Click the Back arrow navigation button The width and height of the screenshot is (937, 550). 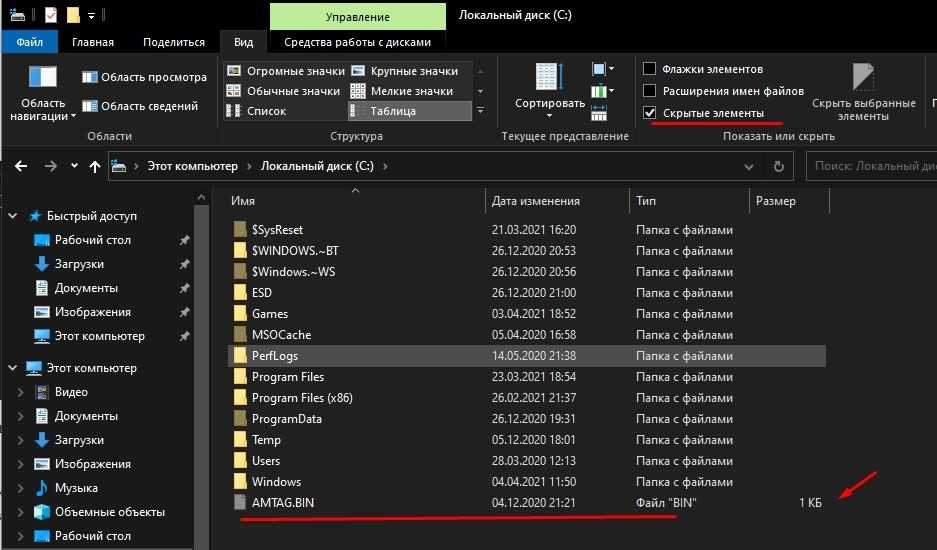pos(22,166)
